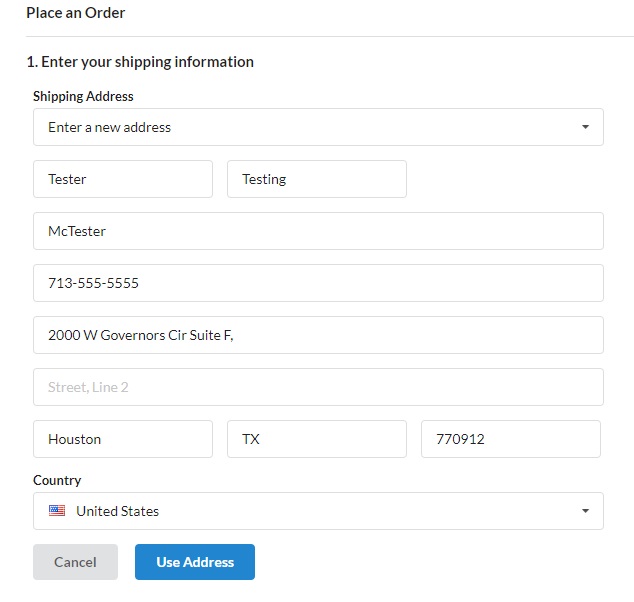Focus the state field showing 'TX'
This screenshot has width=634, height=602.
pos(316,439)
